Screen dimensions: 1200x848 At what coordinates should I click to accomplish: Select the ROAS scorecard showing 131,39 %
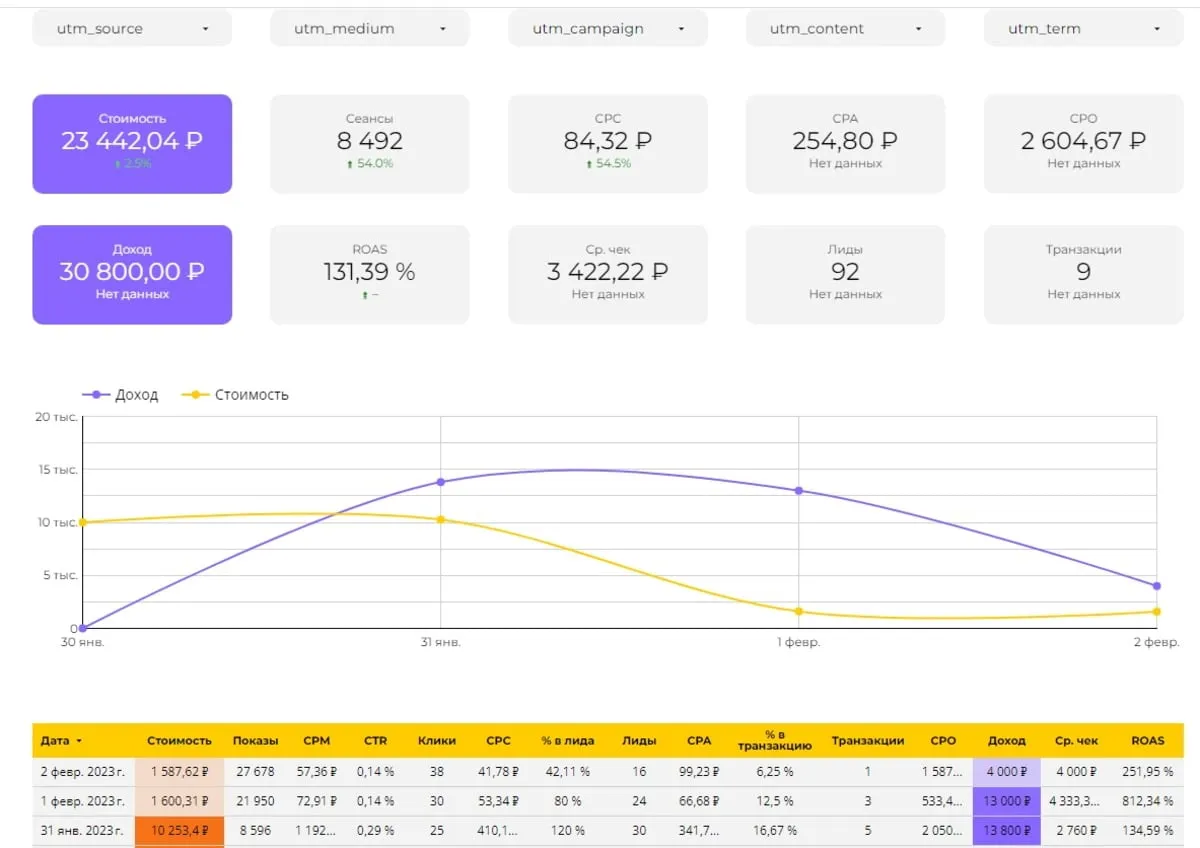point(369,273)
